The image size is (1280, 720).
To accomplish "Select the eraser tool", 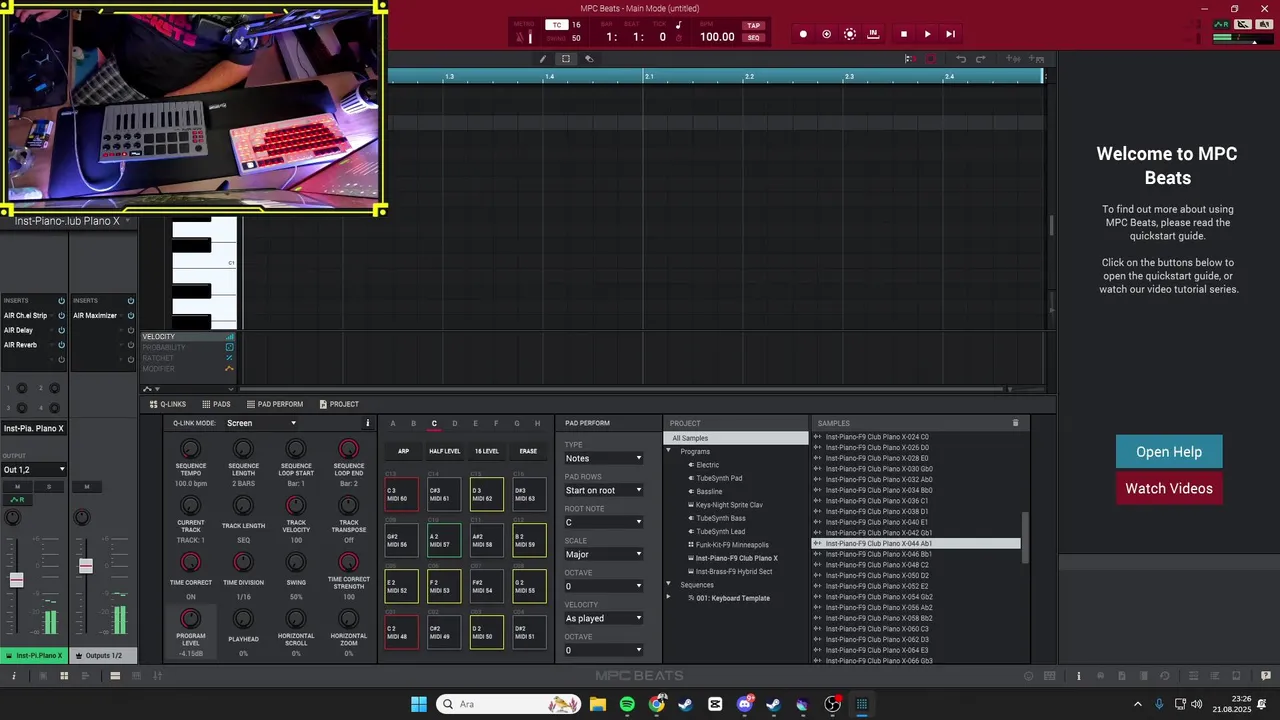I will point(589,59).
